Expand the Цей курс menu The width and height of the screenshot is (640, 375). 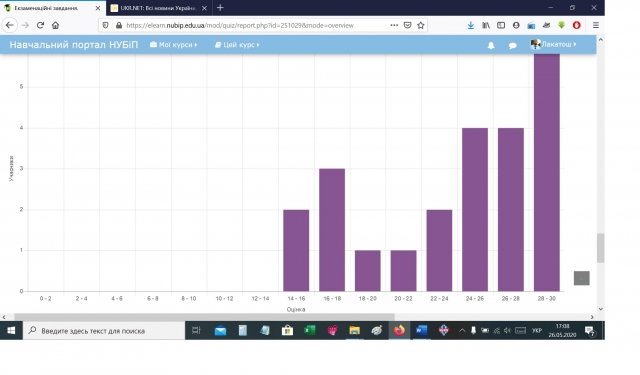coord(237,45)
